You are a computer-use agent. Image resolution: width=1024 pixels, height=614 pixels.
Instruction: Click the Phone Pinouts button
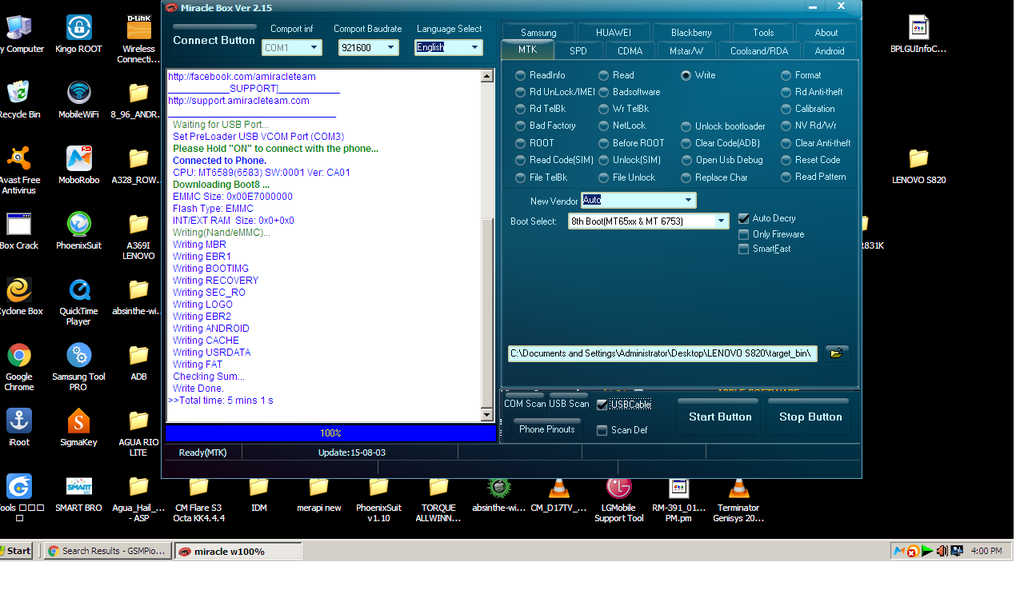pyautogui.click(x=546, y=429)
